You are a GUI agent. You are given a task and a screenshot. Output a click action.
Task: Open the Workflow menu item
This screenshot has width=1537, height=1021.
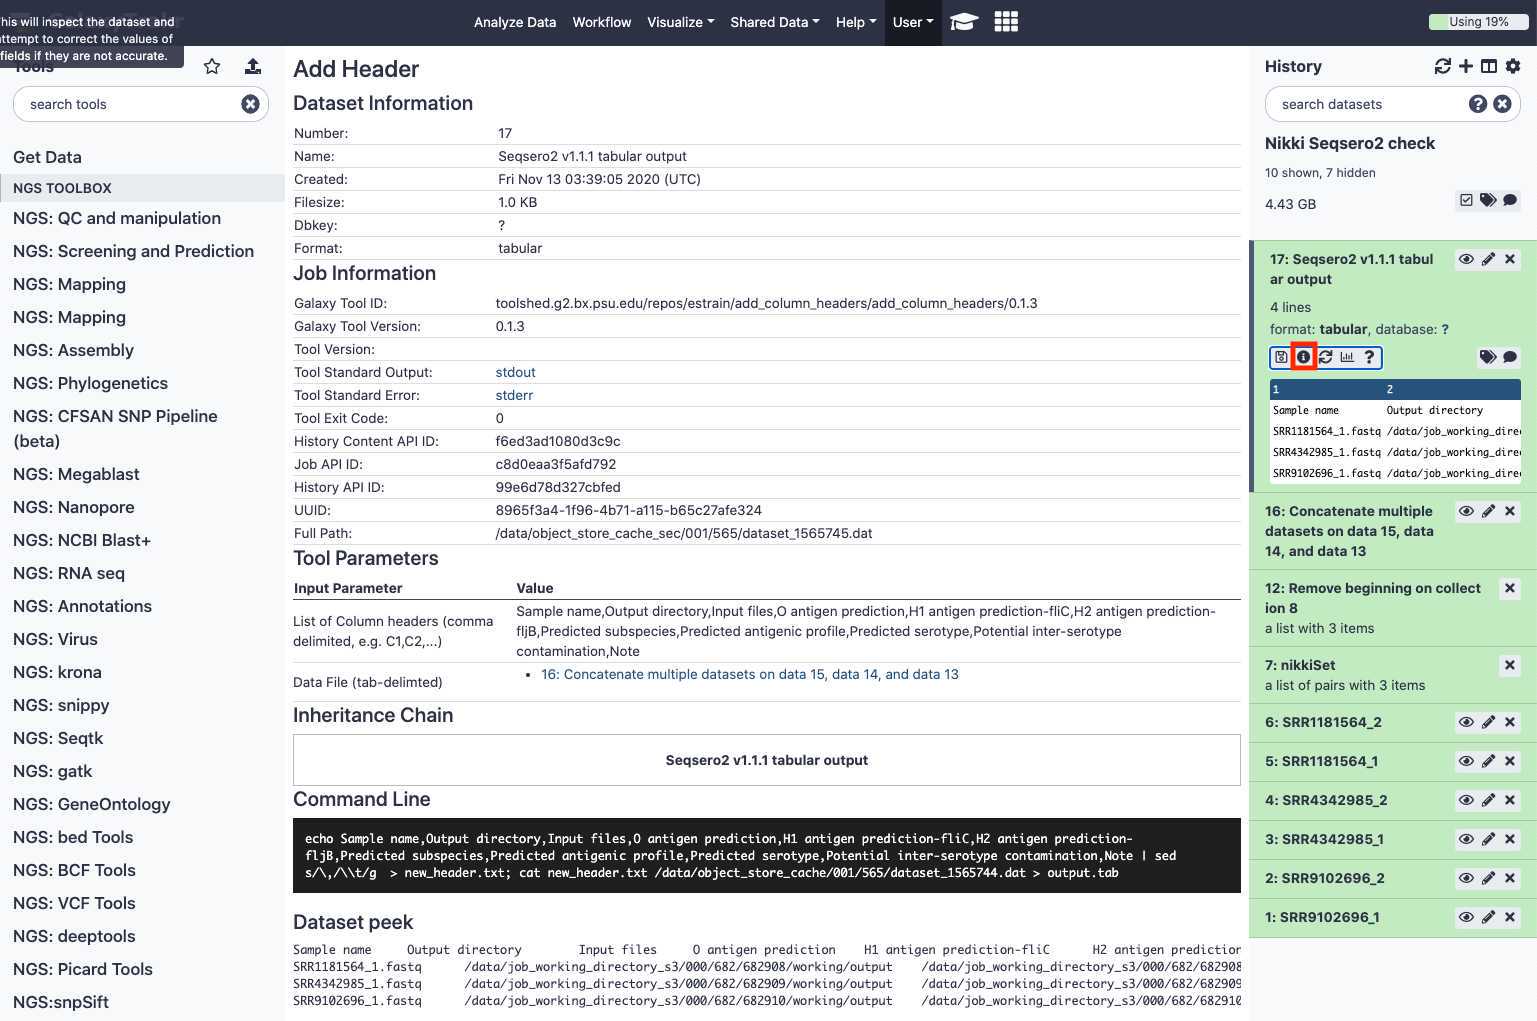(x=601, y=22)
